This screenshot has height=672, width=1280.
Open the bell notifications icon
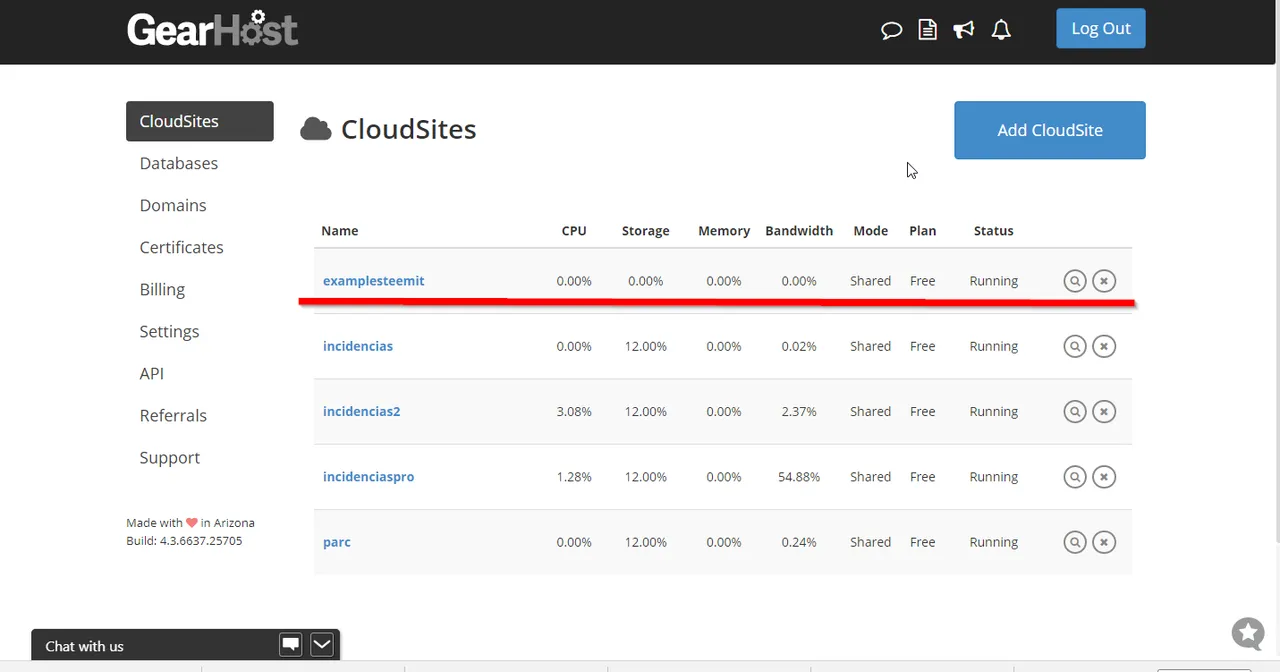(1001, 30)
